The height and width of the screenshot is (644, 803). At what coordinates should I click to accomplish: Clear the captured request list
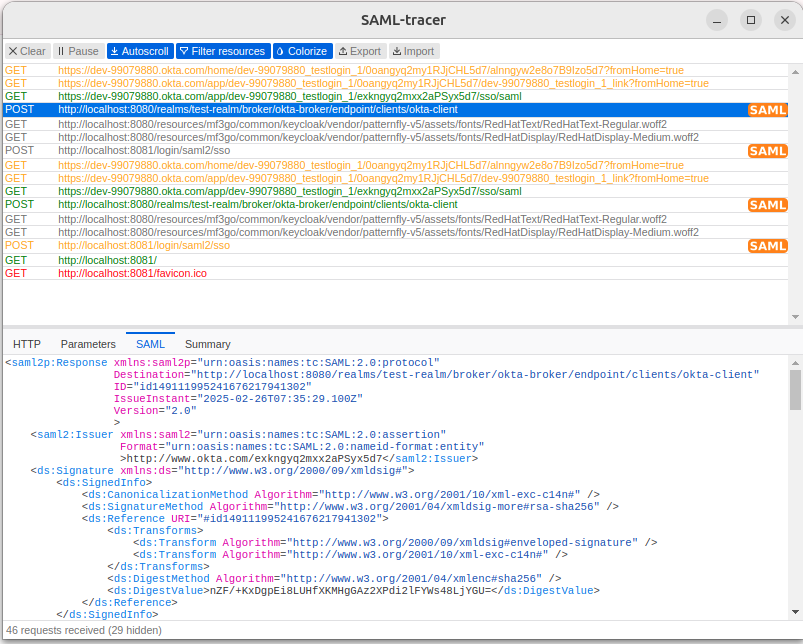(x=27, y=51)
